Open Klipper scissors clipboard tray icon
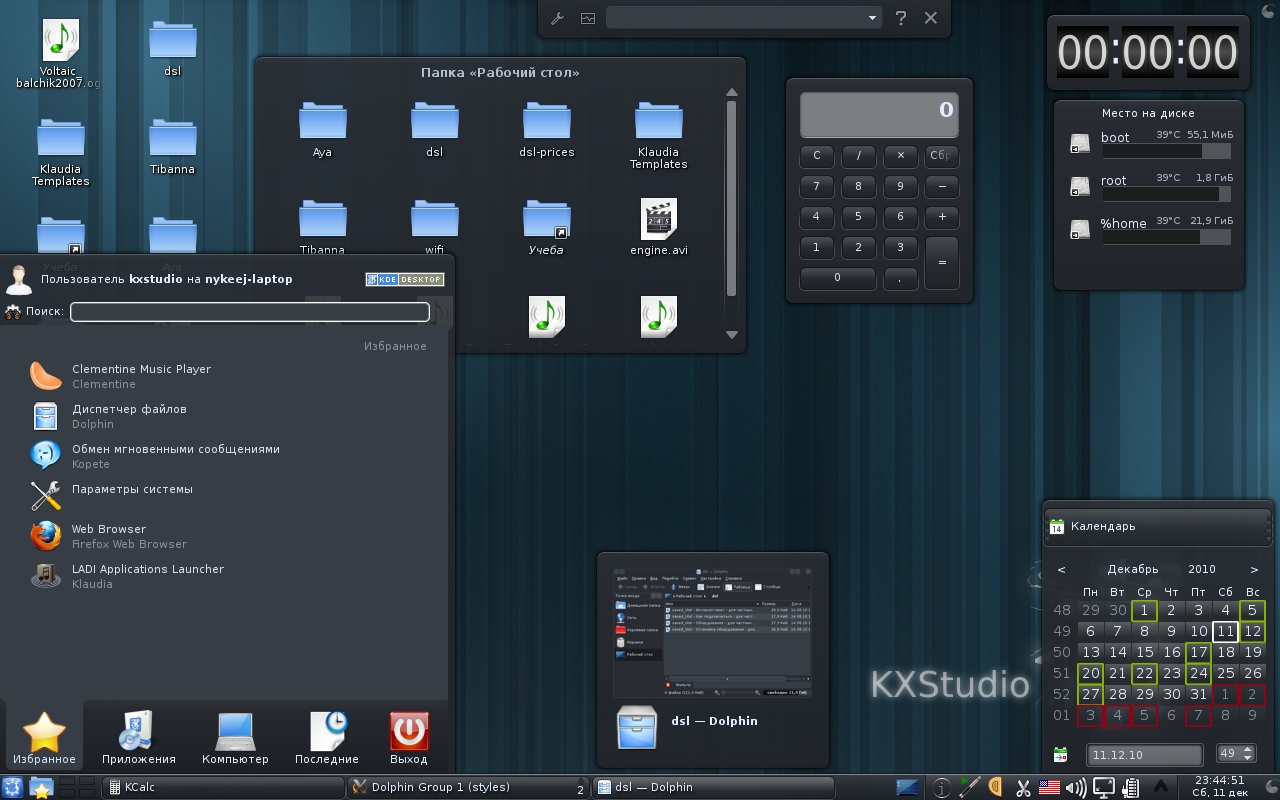This screenshot has width=1280, height=800. tap(1022, 788)
